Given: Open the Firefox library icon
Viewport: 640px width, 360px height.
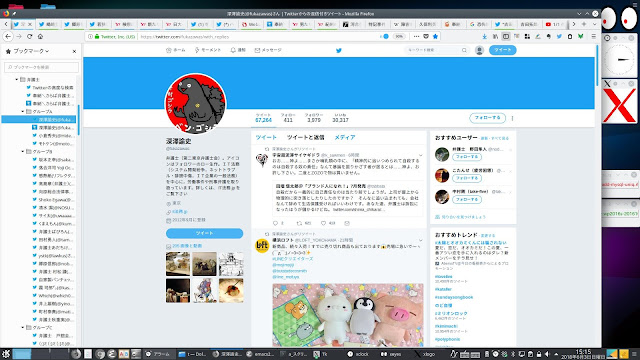Looking at the screenshot, I should [495, 36].
